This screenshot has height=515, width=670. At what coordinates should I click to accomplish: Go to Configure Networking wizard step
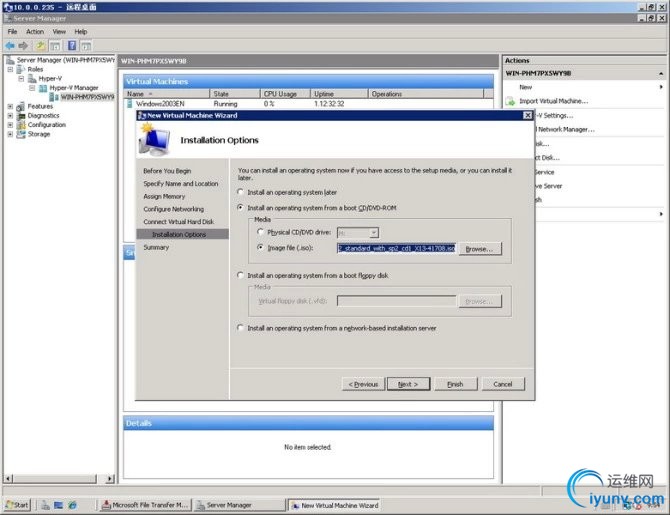coord(173,209)
